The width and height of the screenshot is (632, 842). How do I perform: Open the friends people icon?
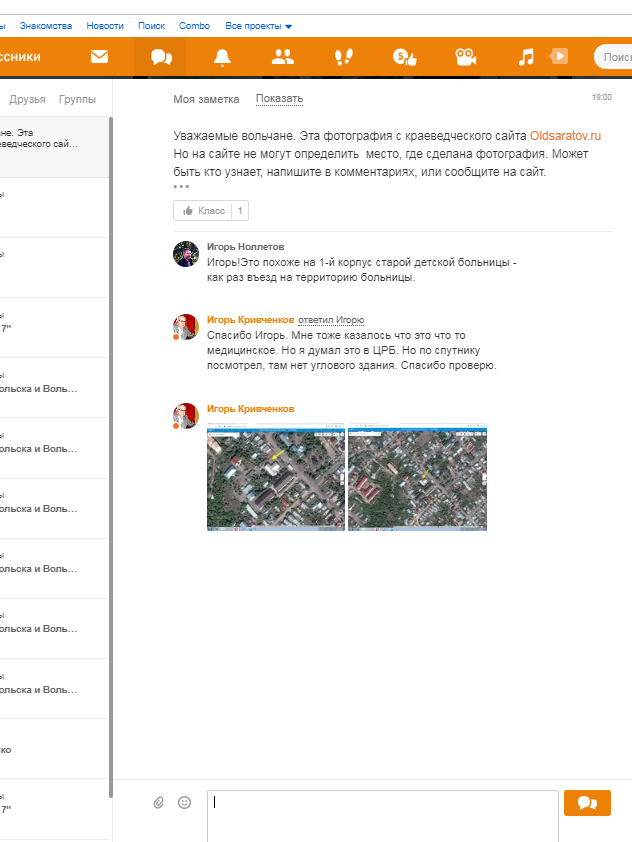(x=283, y=57)
